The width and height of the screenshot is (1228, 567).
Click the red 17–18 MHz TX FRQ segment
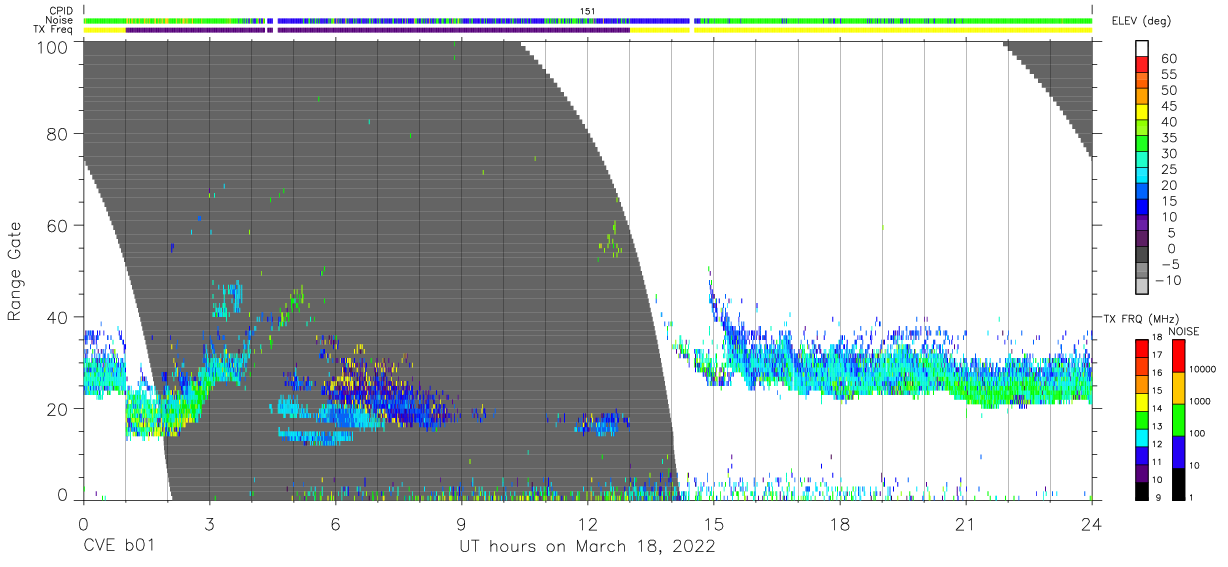coord(1143,347)
